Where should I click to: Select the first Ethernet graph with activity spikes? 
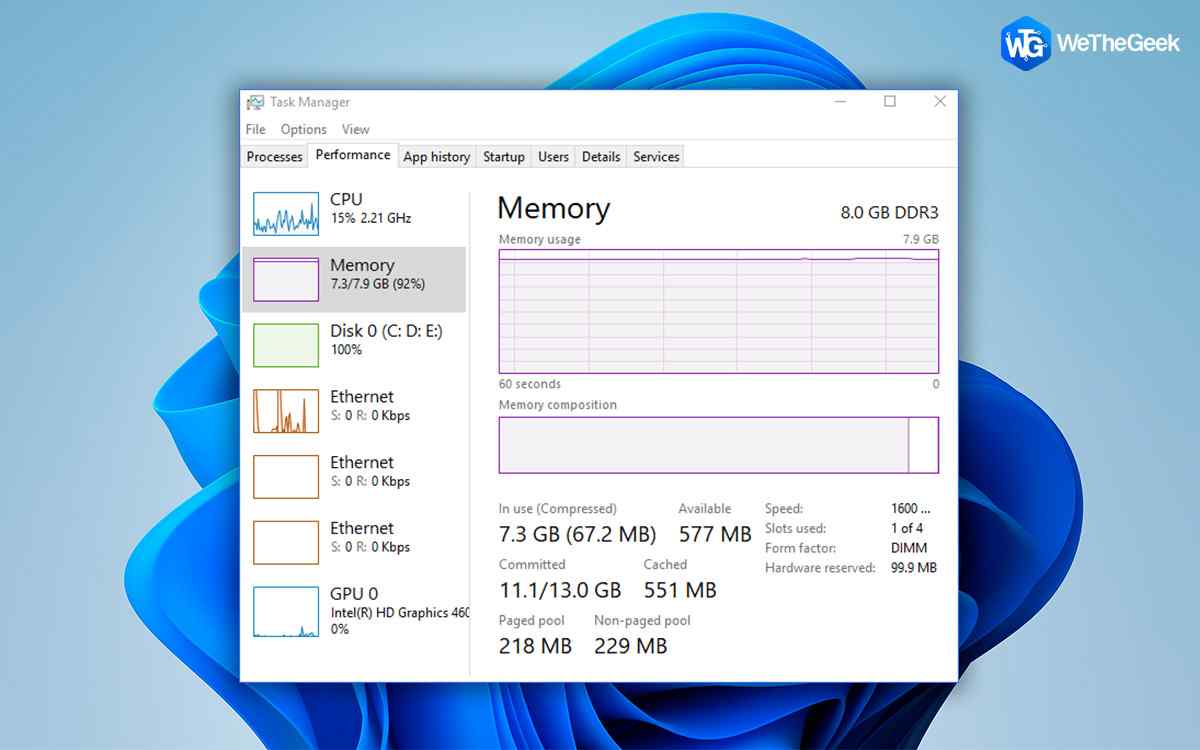[x=286, y=411]
